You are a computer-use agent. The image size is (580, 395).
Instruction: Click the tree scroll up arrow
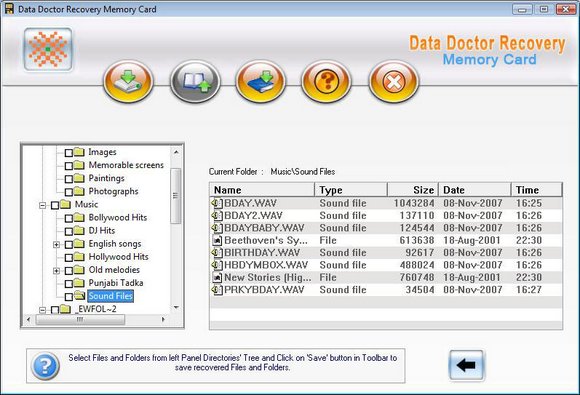176,152
